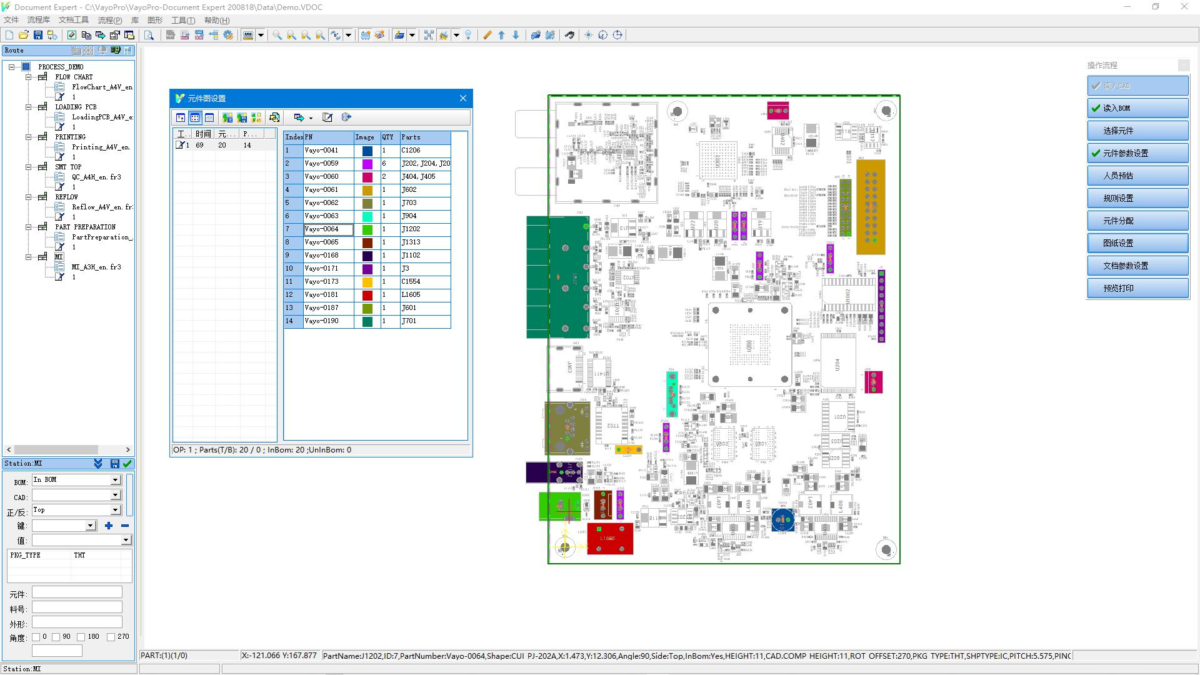1200x675 pixels.
Task: Click the green checkmark icon in Station MI header
Action: [128, 464]
